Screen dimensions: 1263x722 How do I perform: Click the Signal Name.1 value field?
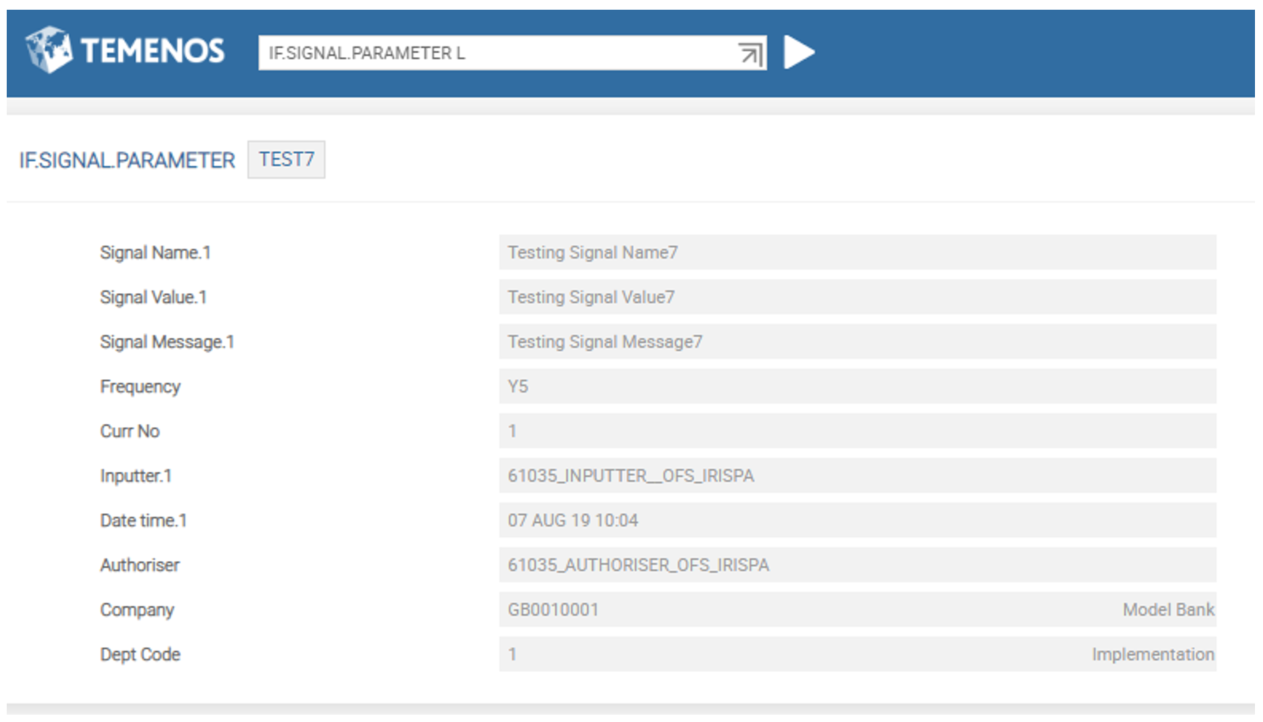(856, 253)
